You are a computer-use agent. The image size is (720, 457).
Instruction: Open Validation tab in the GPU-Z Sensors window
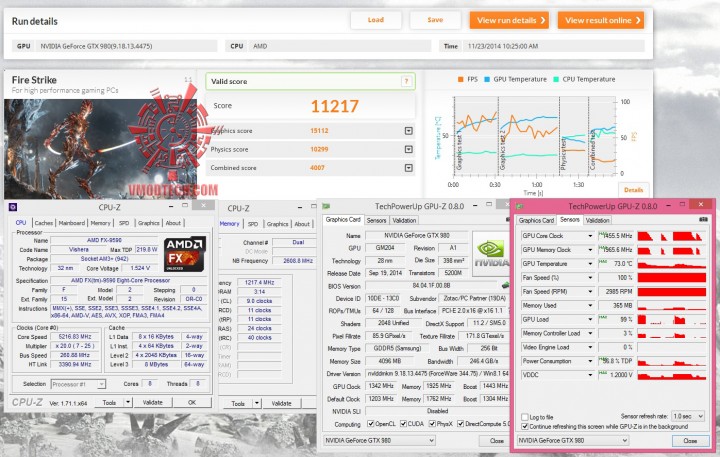pos(597,220)
